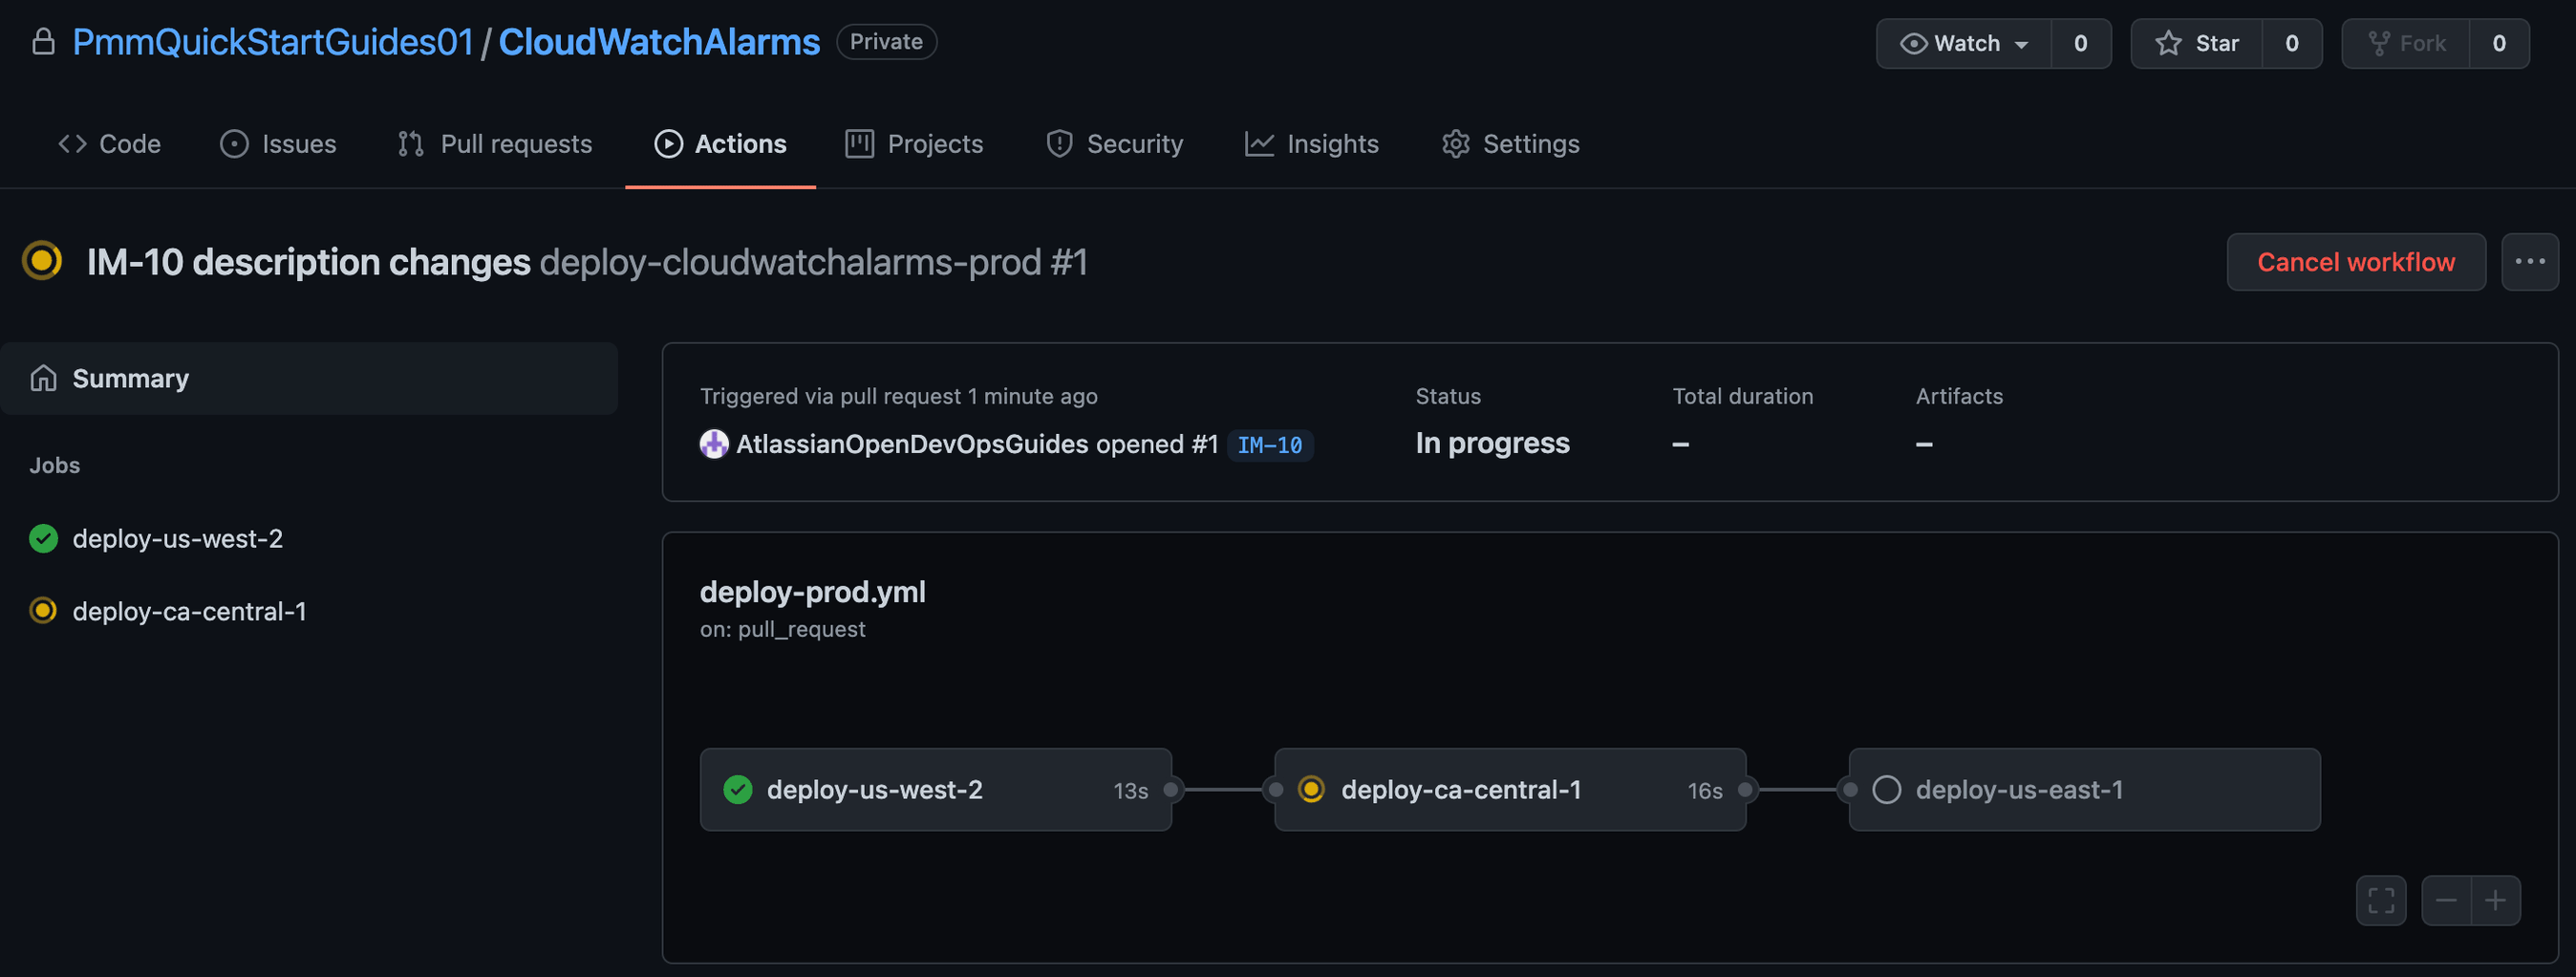The width and height of the screenshot is (2576, 977).
Task: Click the fullscreen icon on workflow graph
Action: [x=2381, y=899]
